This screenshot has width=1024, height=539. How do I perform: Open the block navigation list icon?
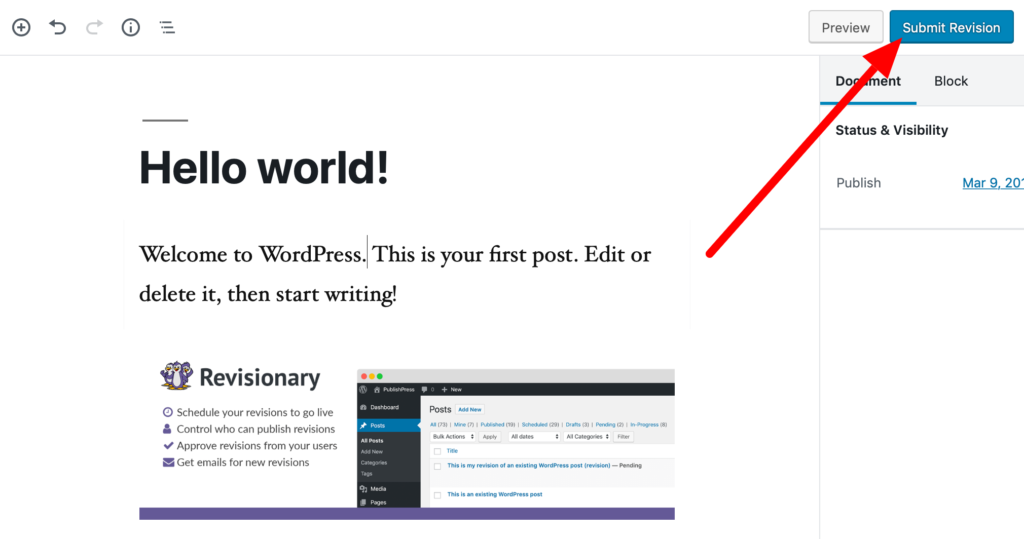click(167, 27)
